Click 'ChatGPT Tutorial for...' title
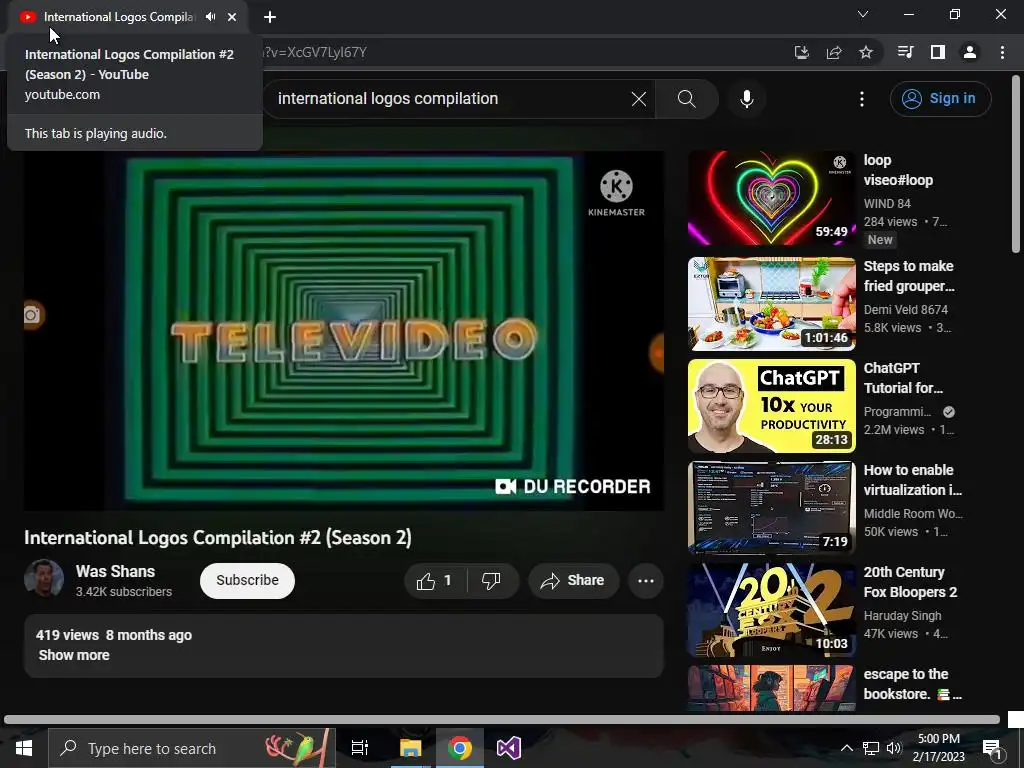Screen dimensions: 1024x768 click(x=903, y=377)
